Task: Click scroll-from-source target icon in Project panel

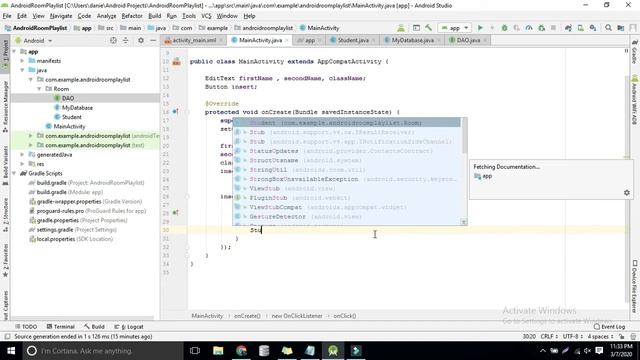Action: click(x=113, y=40)
